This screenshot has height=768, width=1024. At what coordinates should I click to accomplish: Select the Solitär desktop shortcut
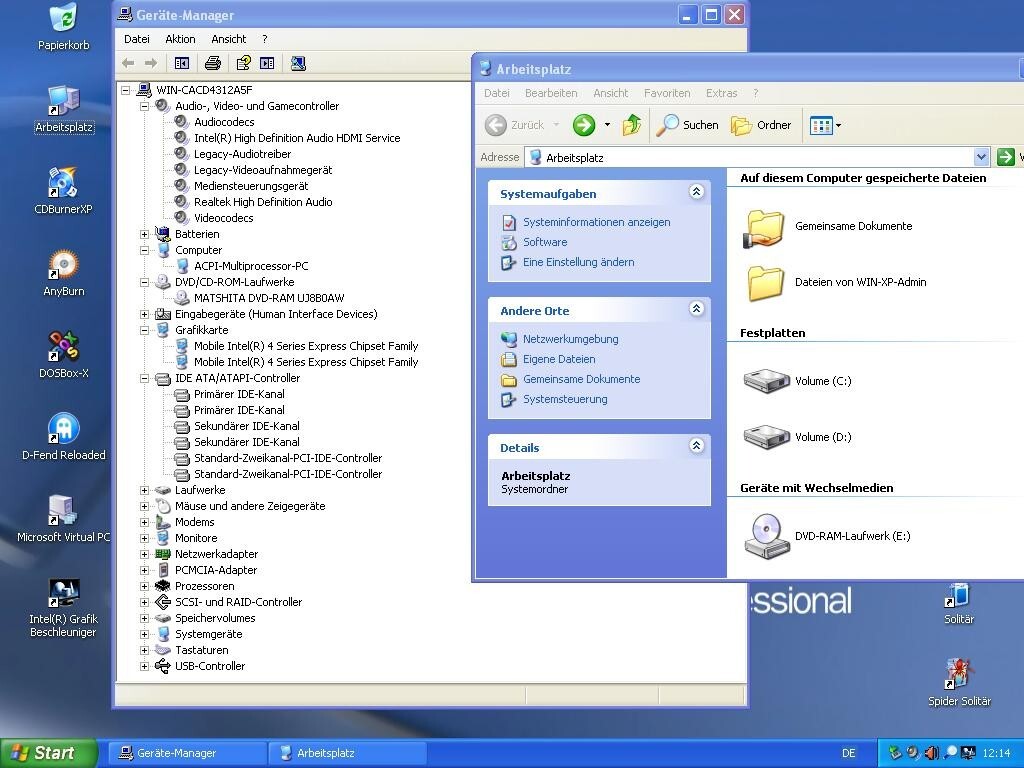click(x=959, y=603)
